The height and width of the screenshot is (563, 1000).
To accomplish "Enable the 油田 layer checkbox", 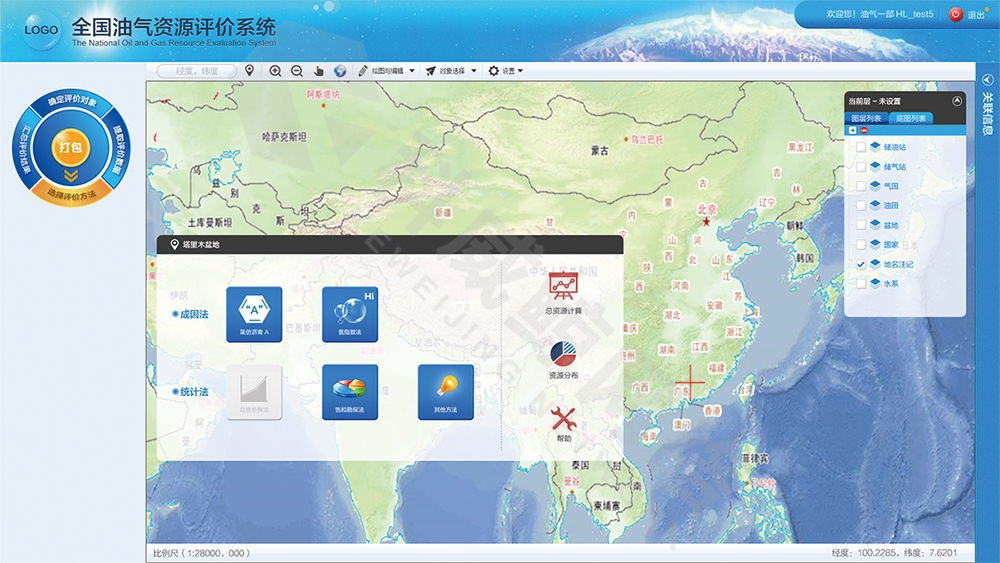I will click(x=860, y=206).
